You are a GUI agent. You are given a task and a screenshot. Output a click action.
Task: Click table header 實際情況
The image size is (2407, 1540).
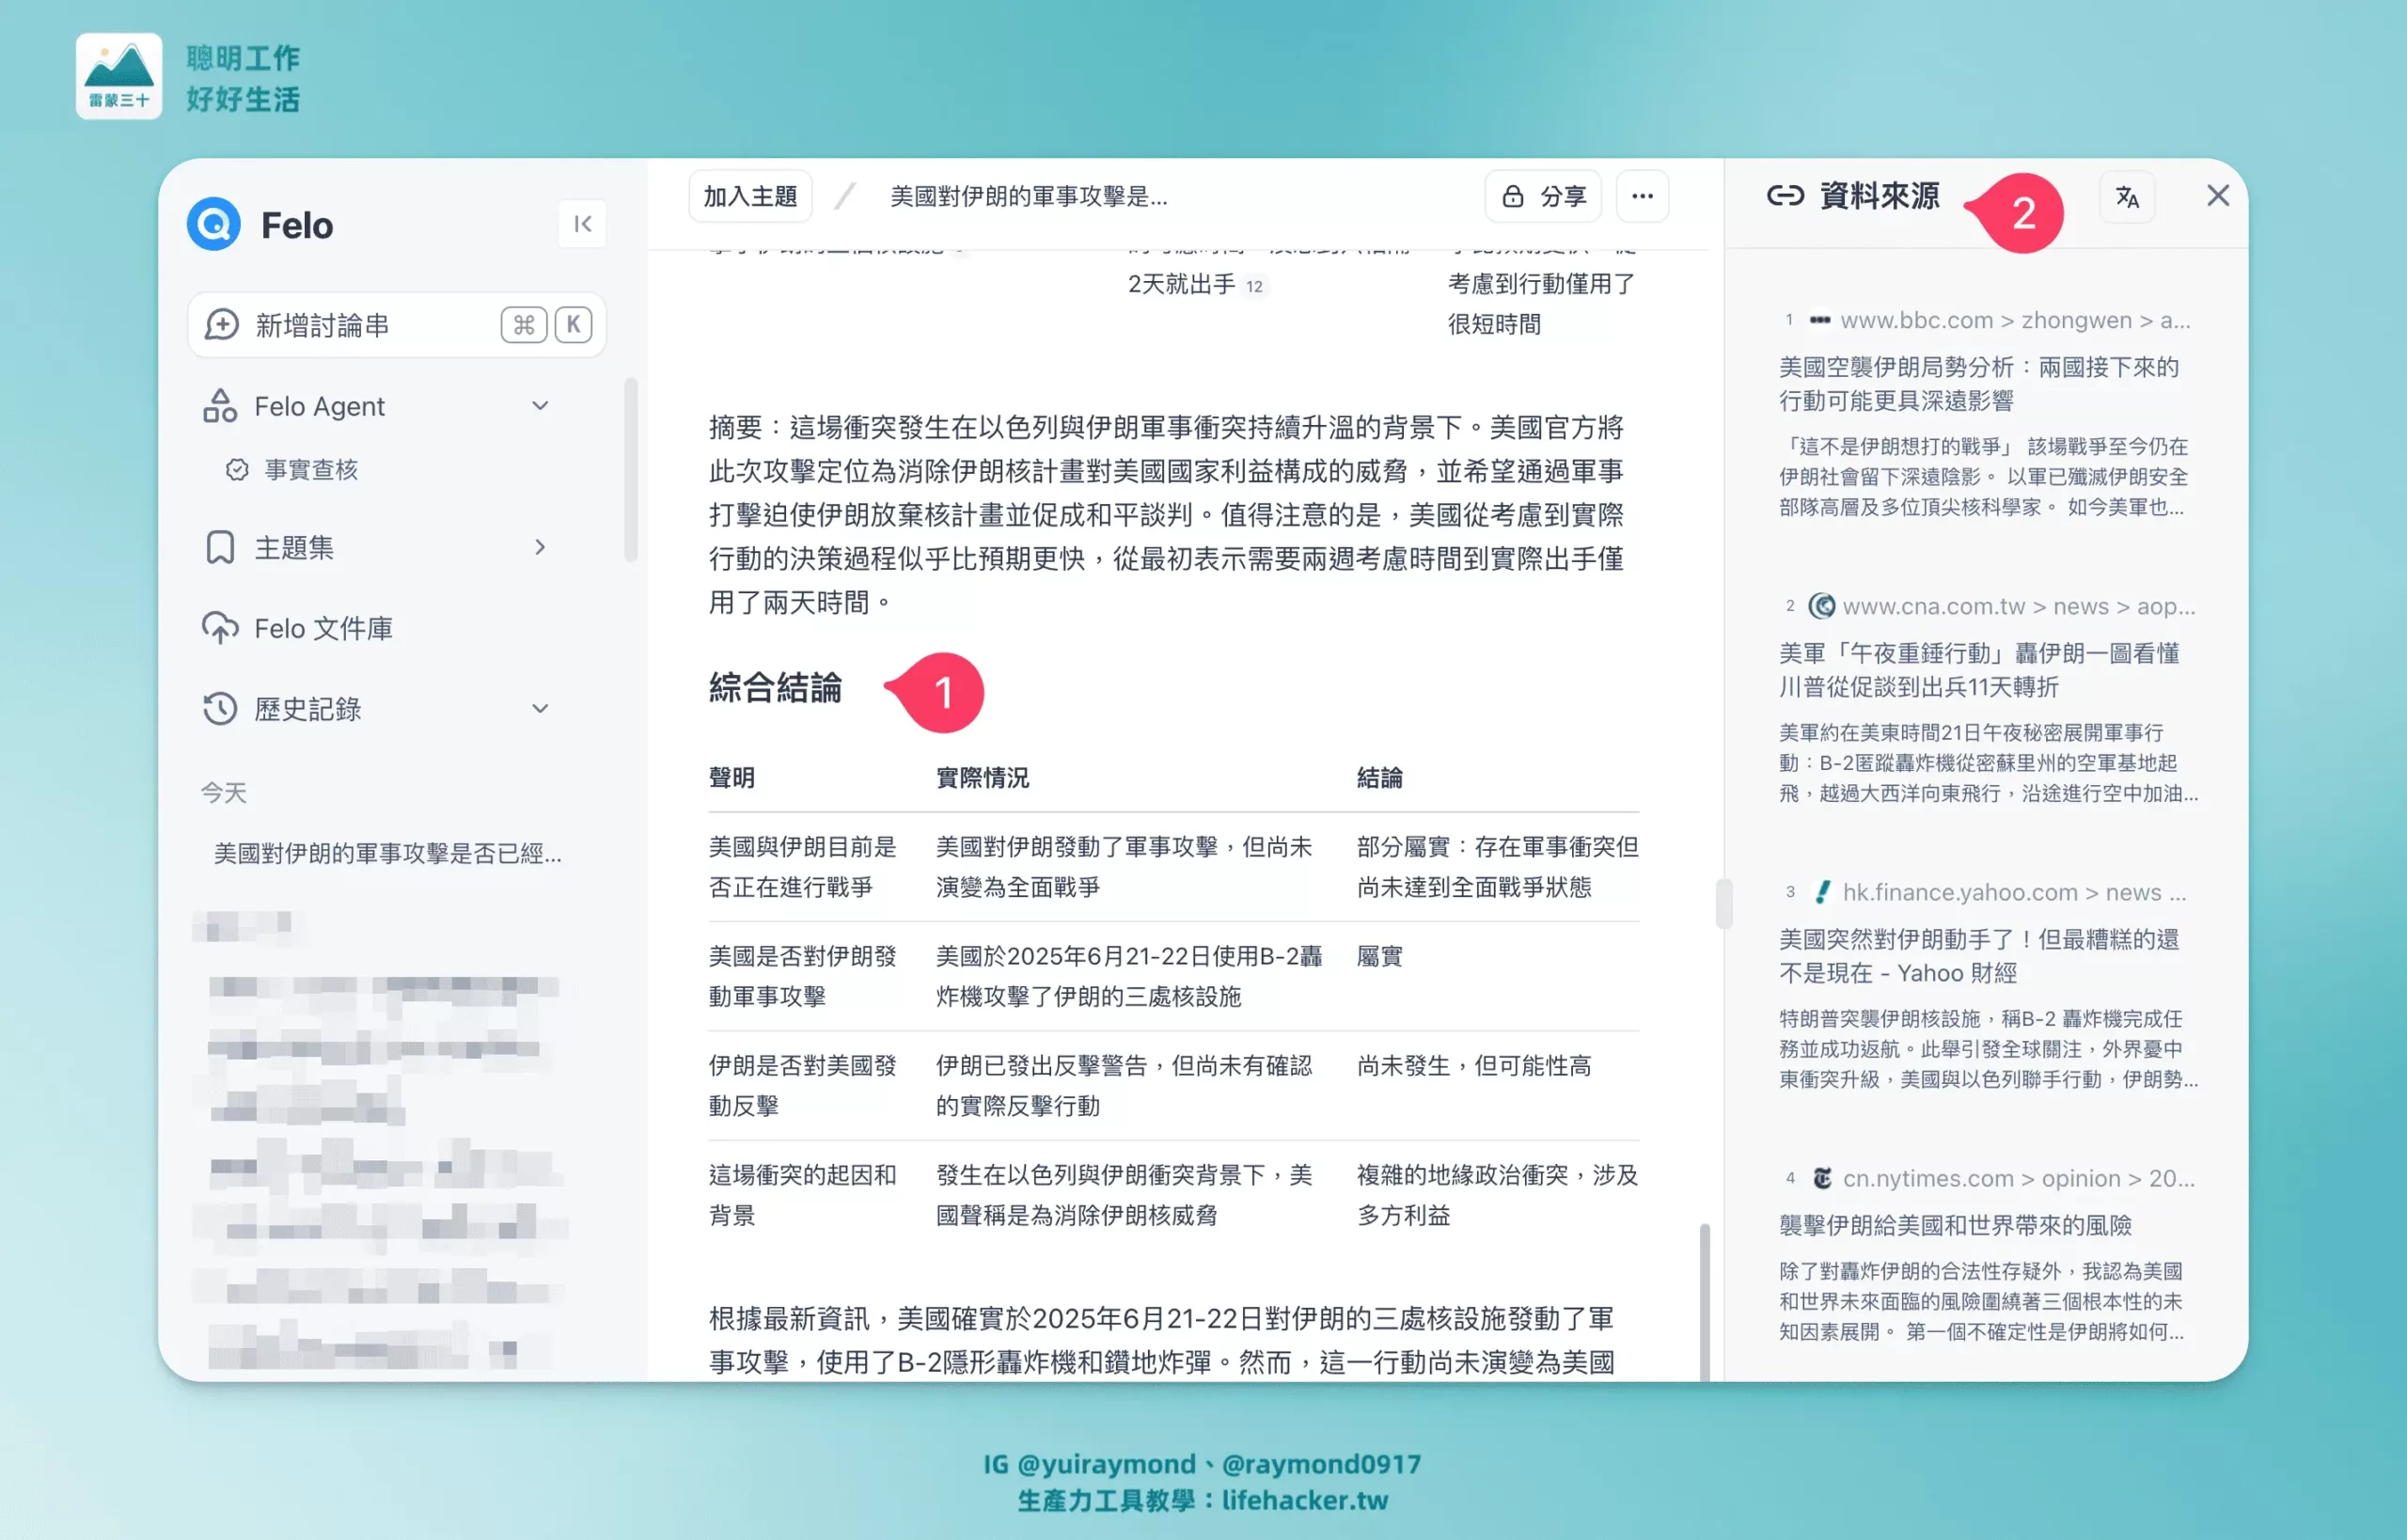pyautogui.click(x=982, y=778)
